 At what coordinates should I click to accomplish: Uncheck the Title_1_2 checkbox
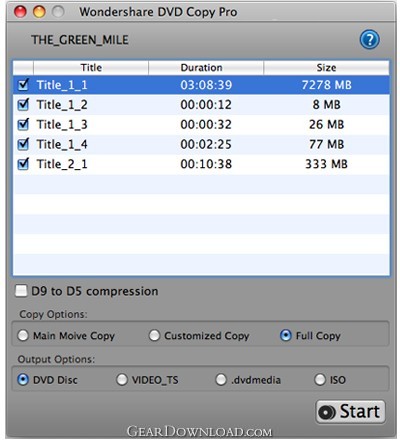tap(23, 105)
